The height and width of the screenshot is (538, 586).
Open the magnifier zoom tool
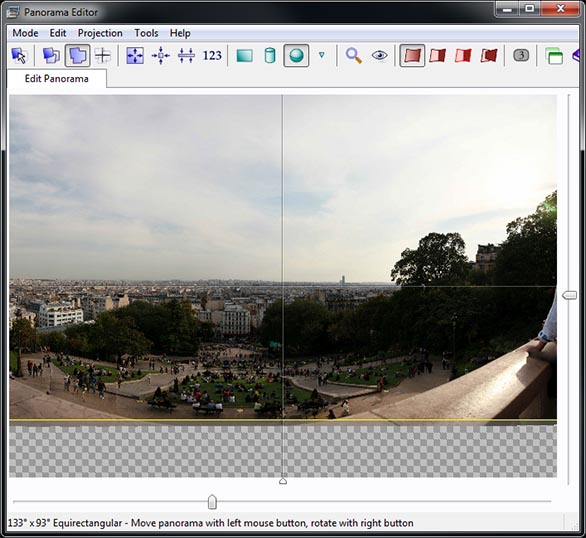353,56
